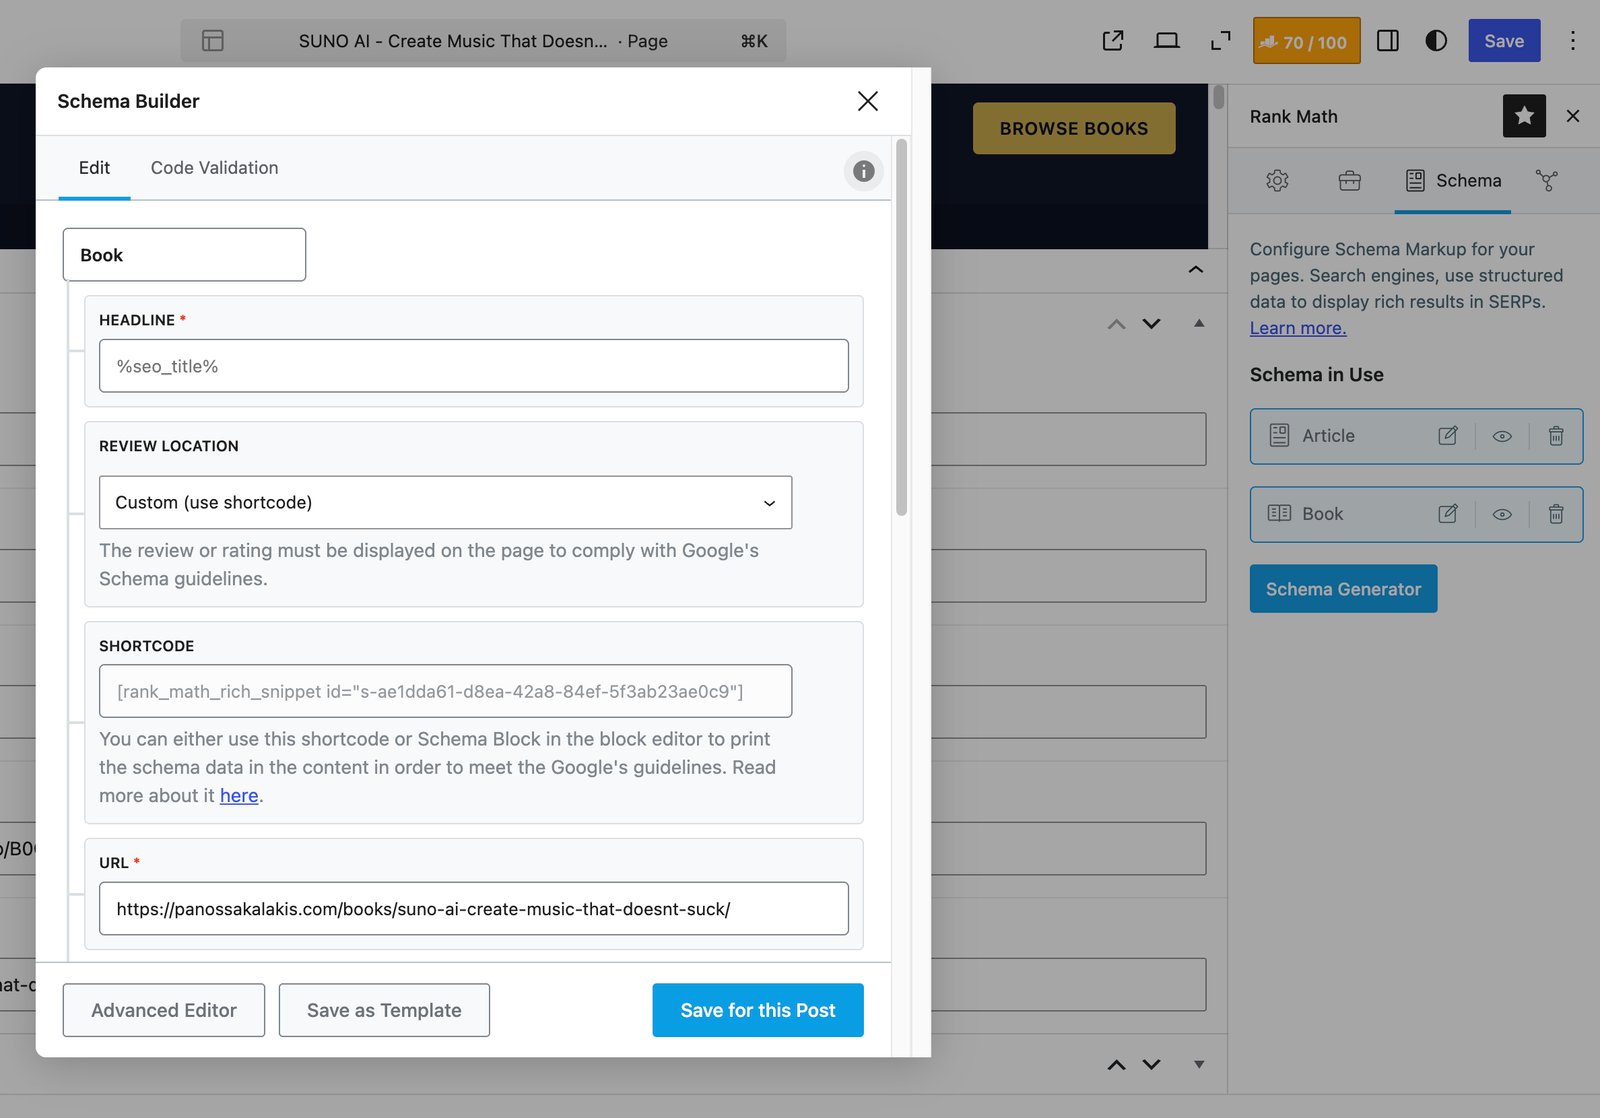The height and width of the screenshot is (1118, 1600).
Task: Open the document overview layout icon
Action: coord(213,41)
